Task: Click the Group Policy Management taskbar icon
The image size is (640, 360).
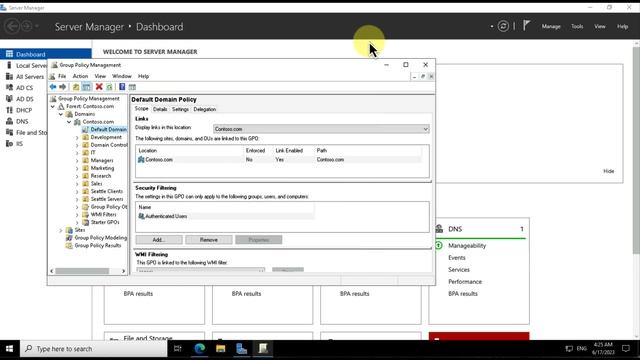Action: tap(263, 349)
